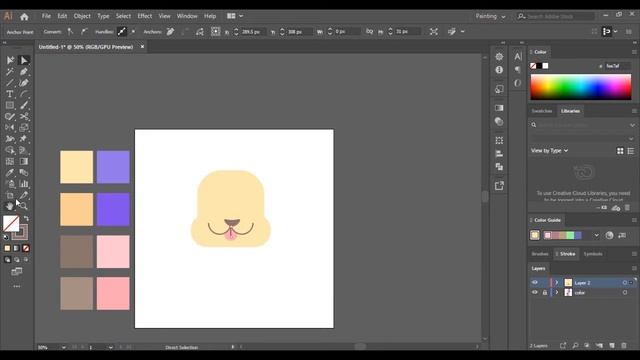
Task: Select the Direct Selection tool
Action: 24,60
